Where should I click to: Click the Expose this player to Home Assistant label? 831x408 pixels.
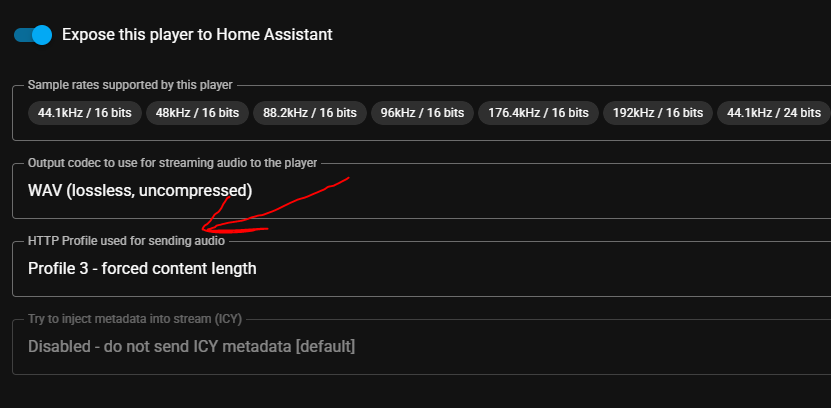coord(197,34)
